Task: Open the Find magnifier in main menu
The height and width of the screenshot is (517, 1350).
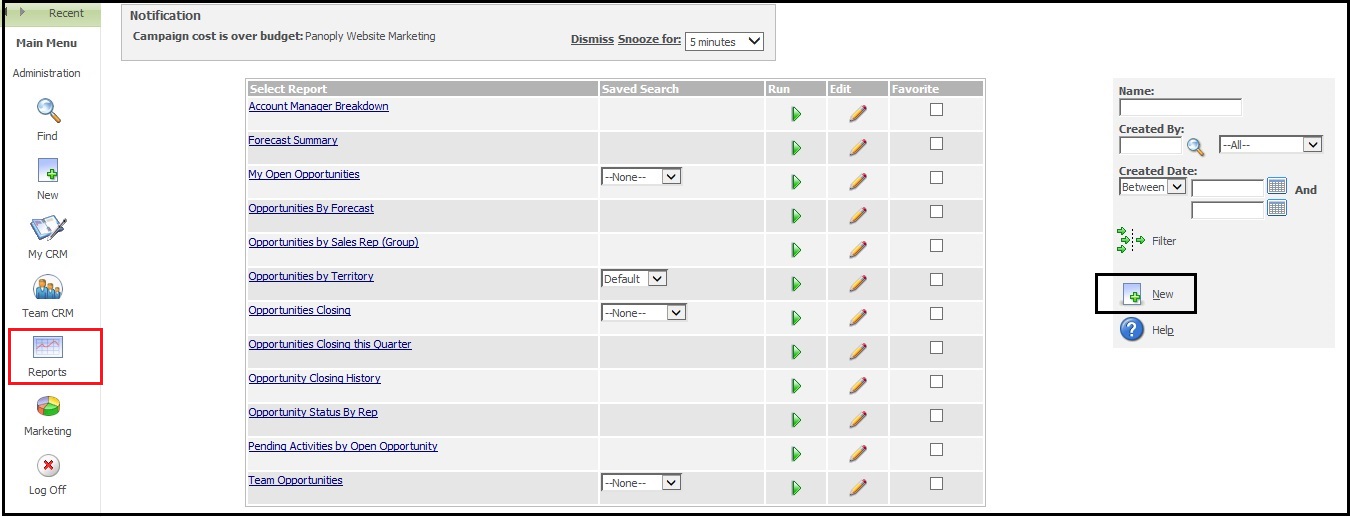Action: click(x=48, y=111)
